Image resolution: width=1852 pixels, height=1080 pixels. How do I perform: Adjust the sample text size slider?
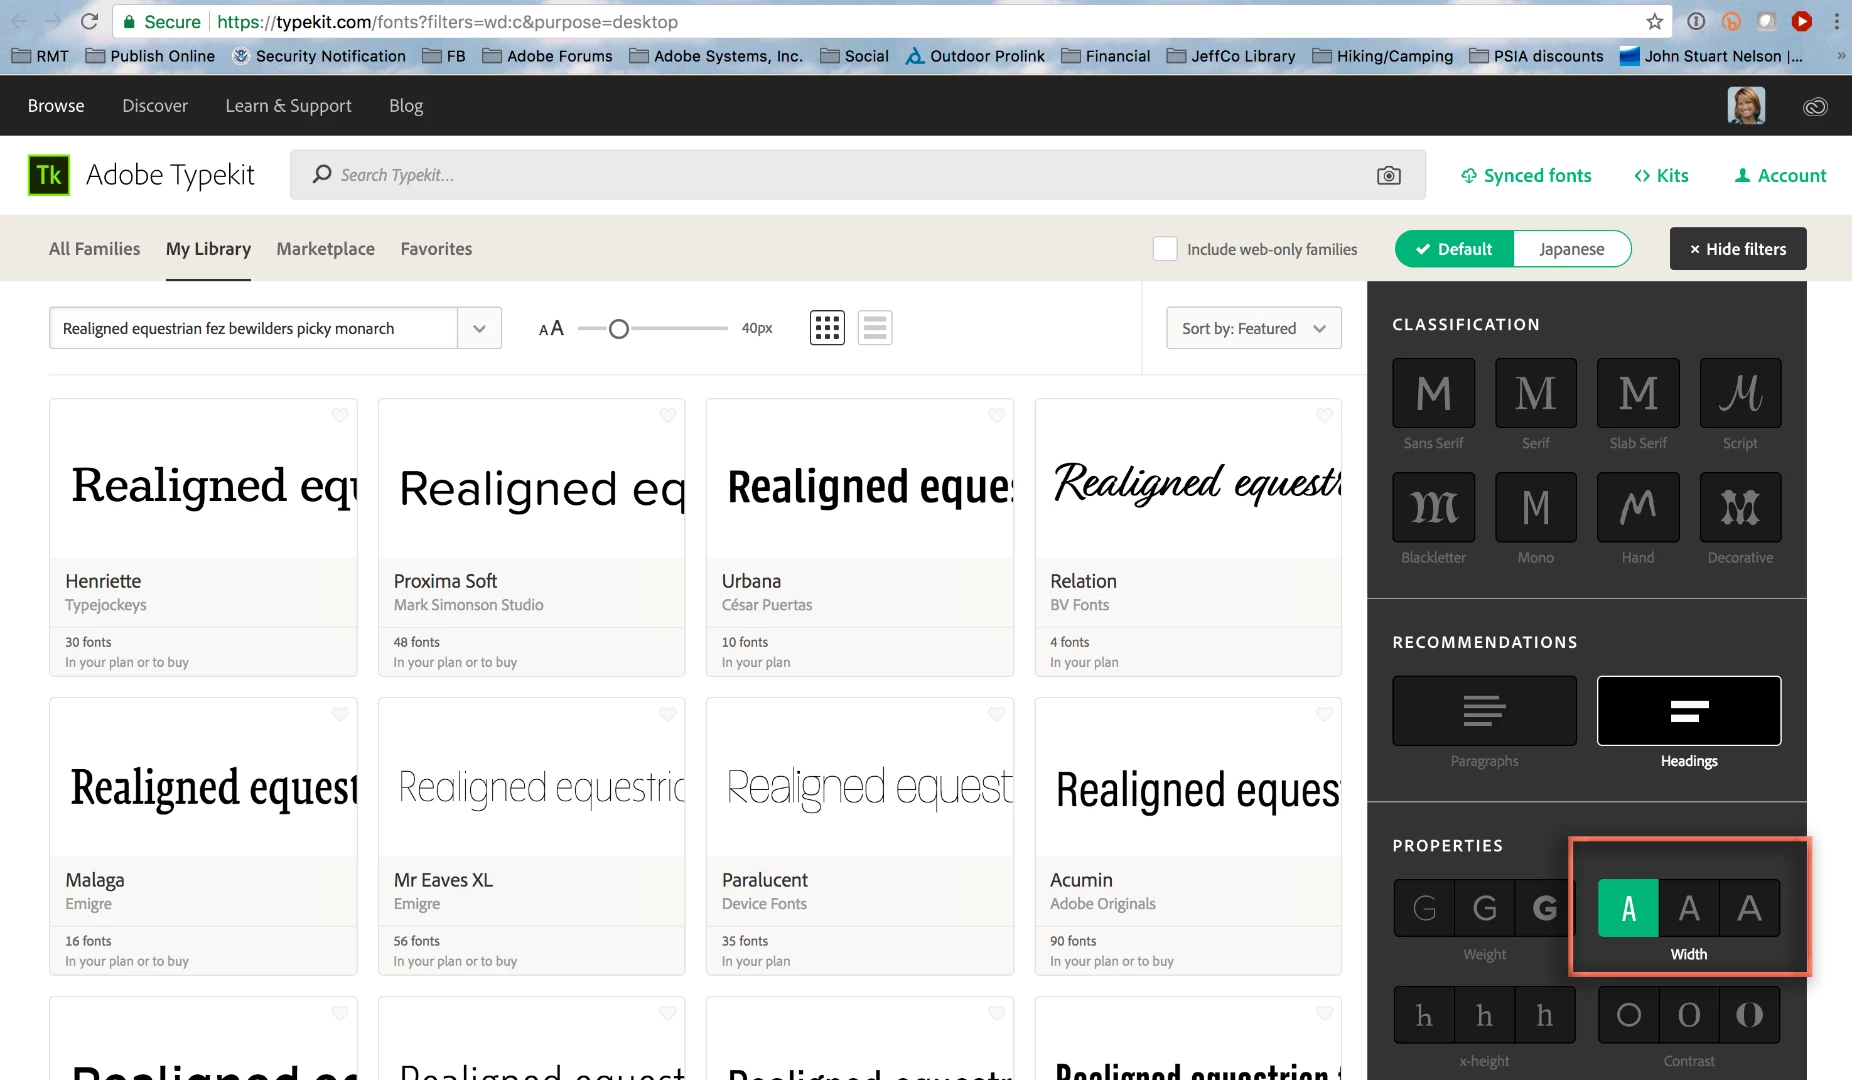point(619,328)
